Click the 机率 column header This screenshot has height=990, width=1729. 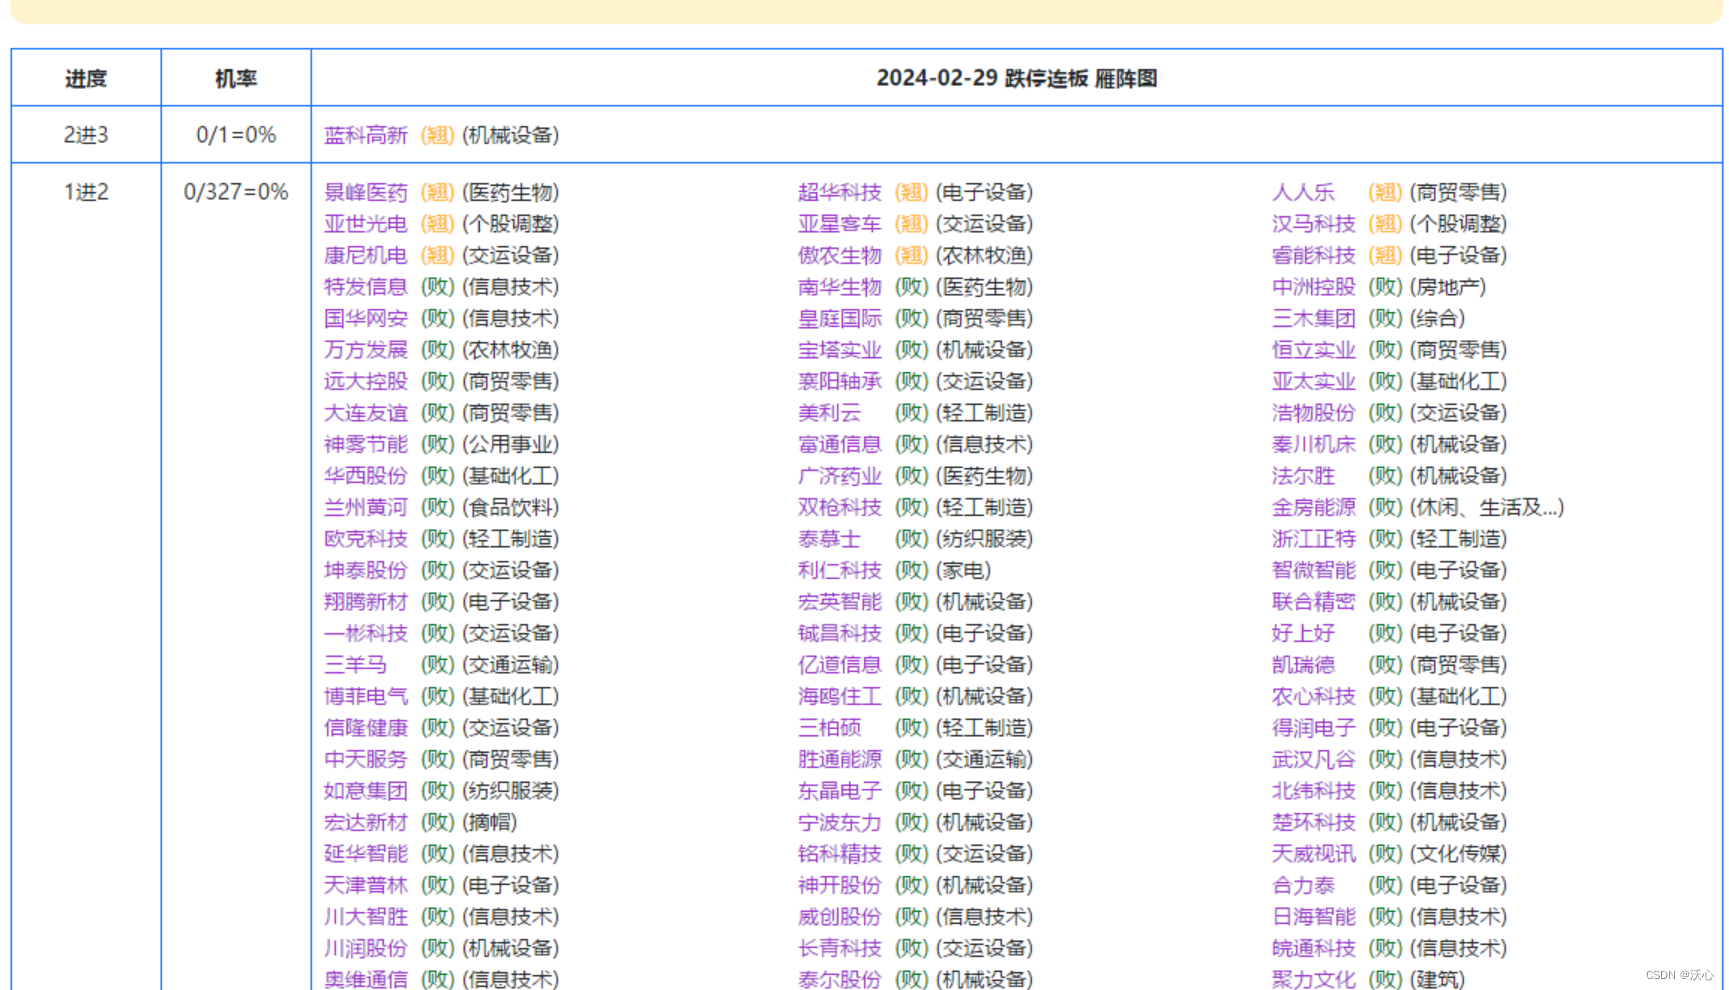point(236,78)
